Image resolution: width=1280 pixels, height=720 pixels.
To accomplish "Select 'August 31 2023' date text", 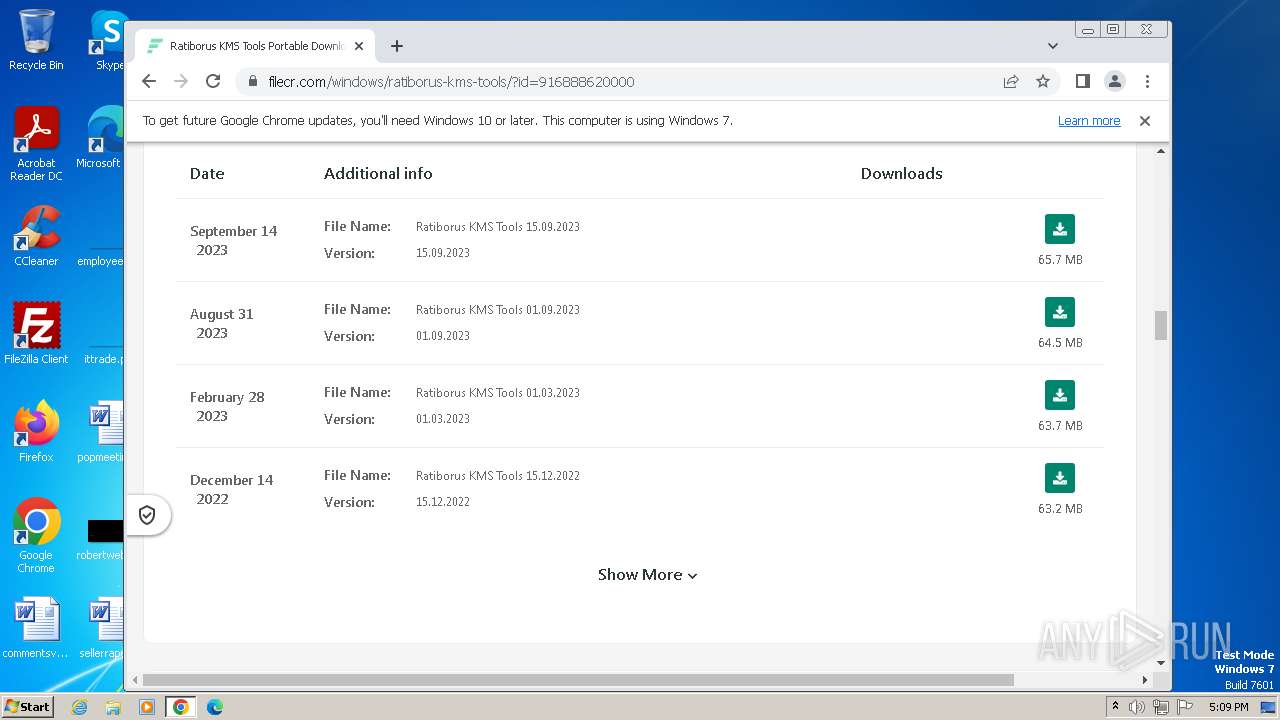I will click(222, 323).
